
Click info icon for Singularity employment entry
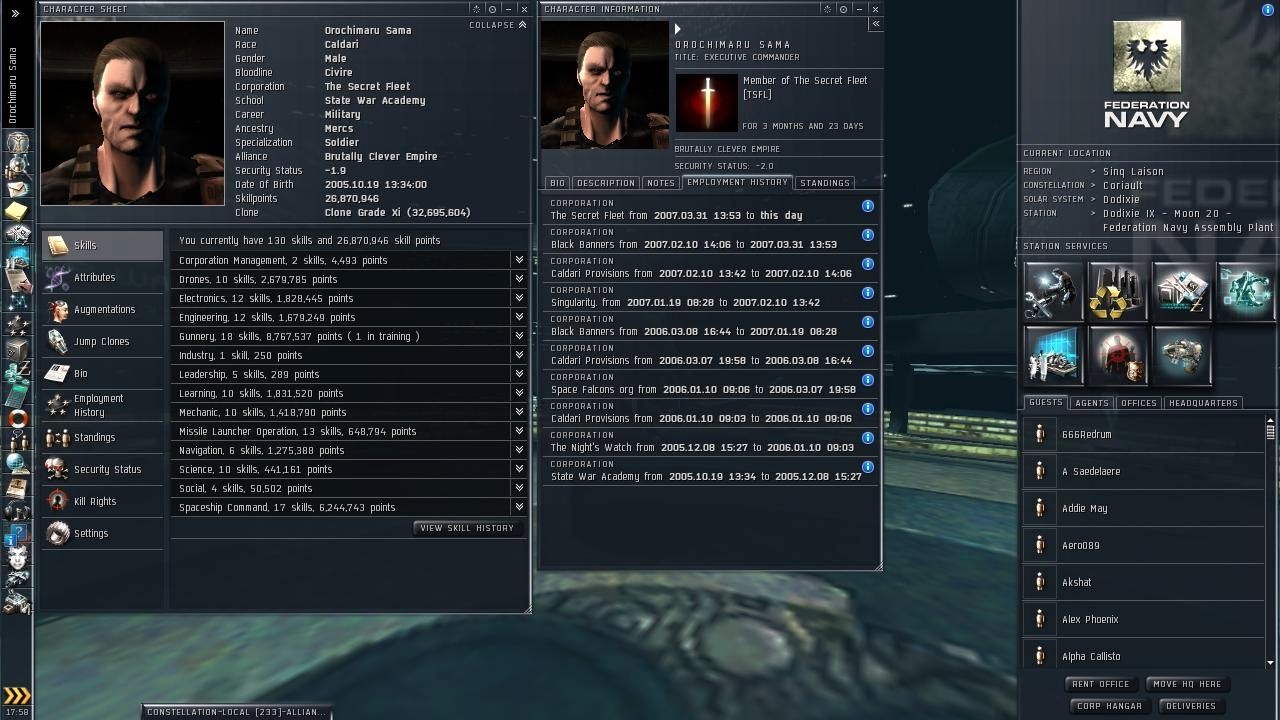pos(868,293)
